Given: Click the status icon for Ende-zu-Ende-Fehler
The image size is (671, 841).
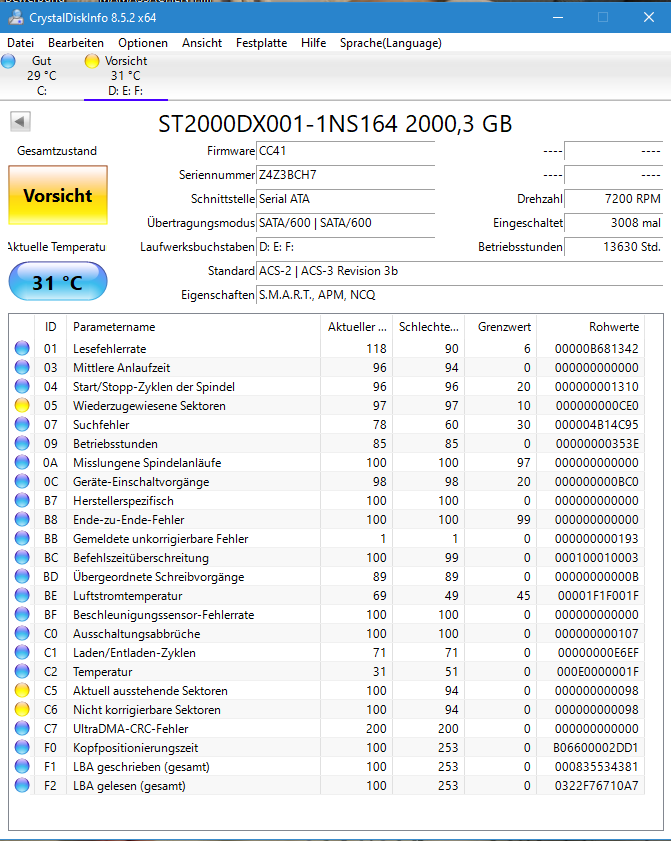Looking at the screenshot, I should click(22, 519).
